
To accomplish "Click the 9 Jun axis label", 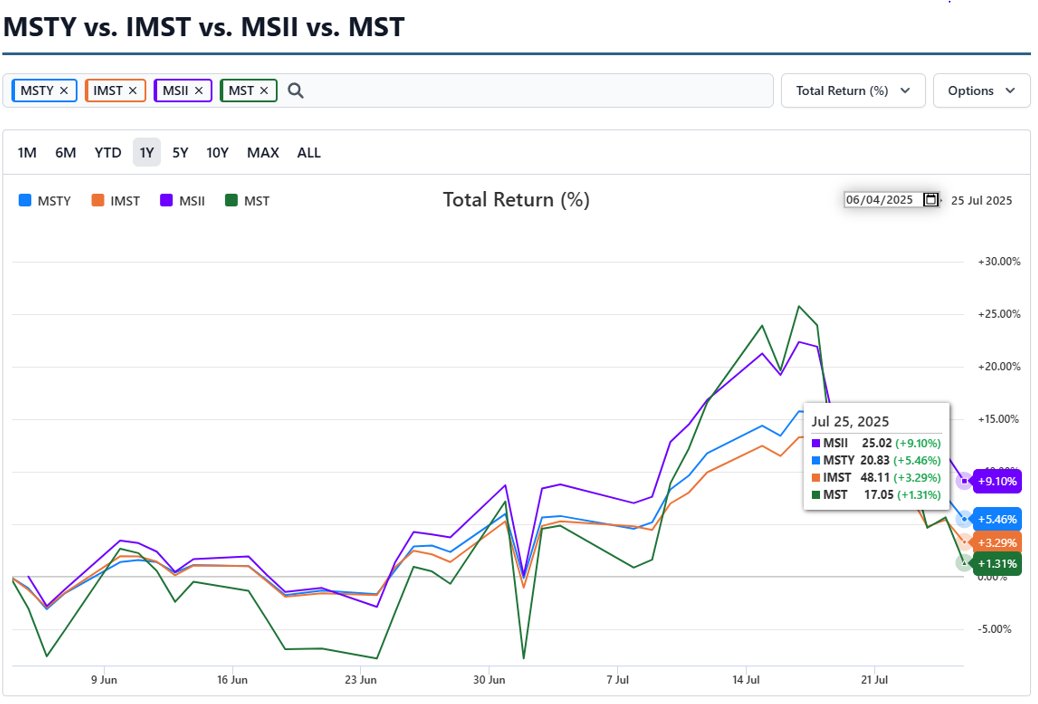I will 104,679.
